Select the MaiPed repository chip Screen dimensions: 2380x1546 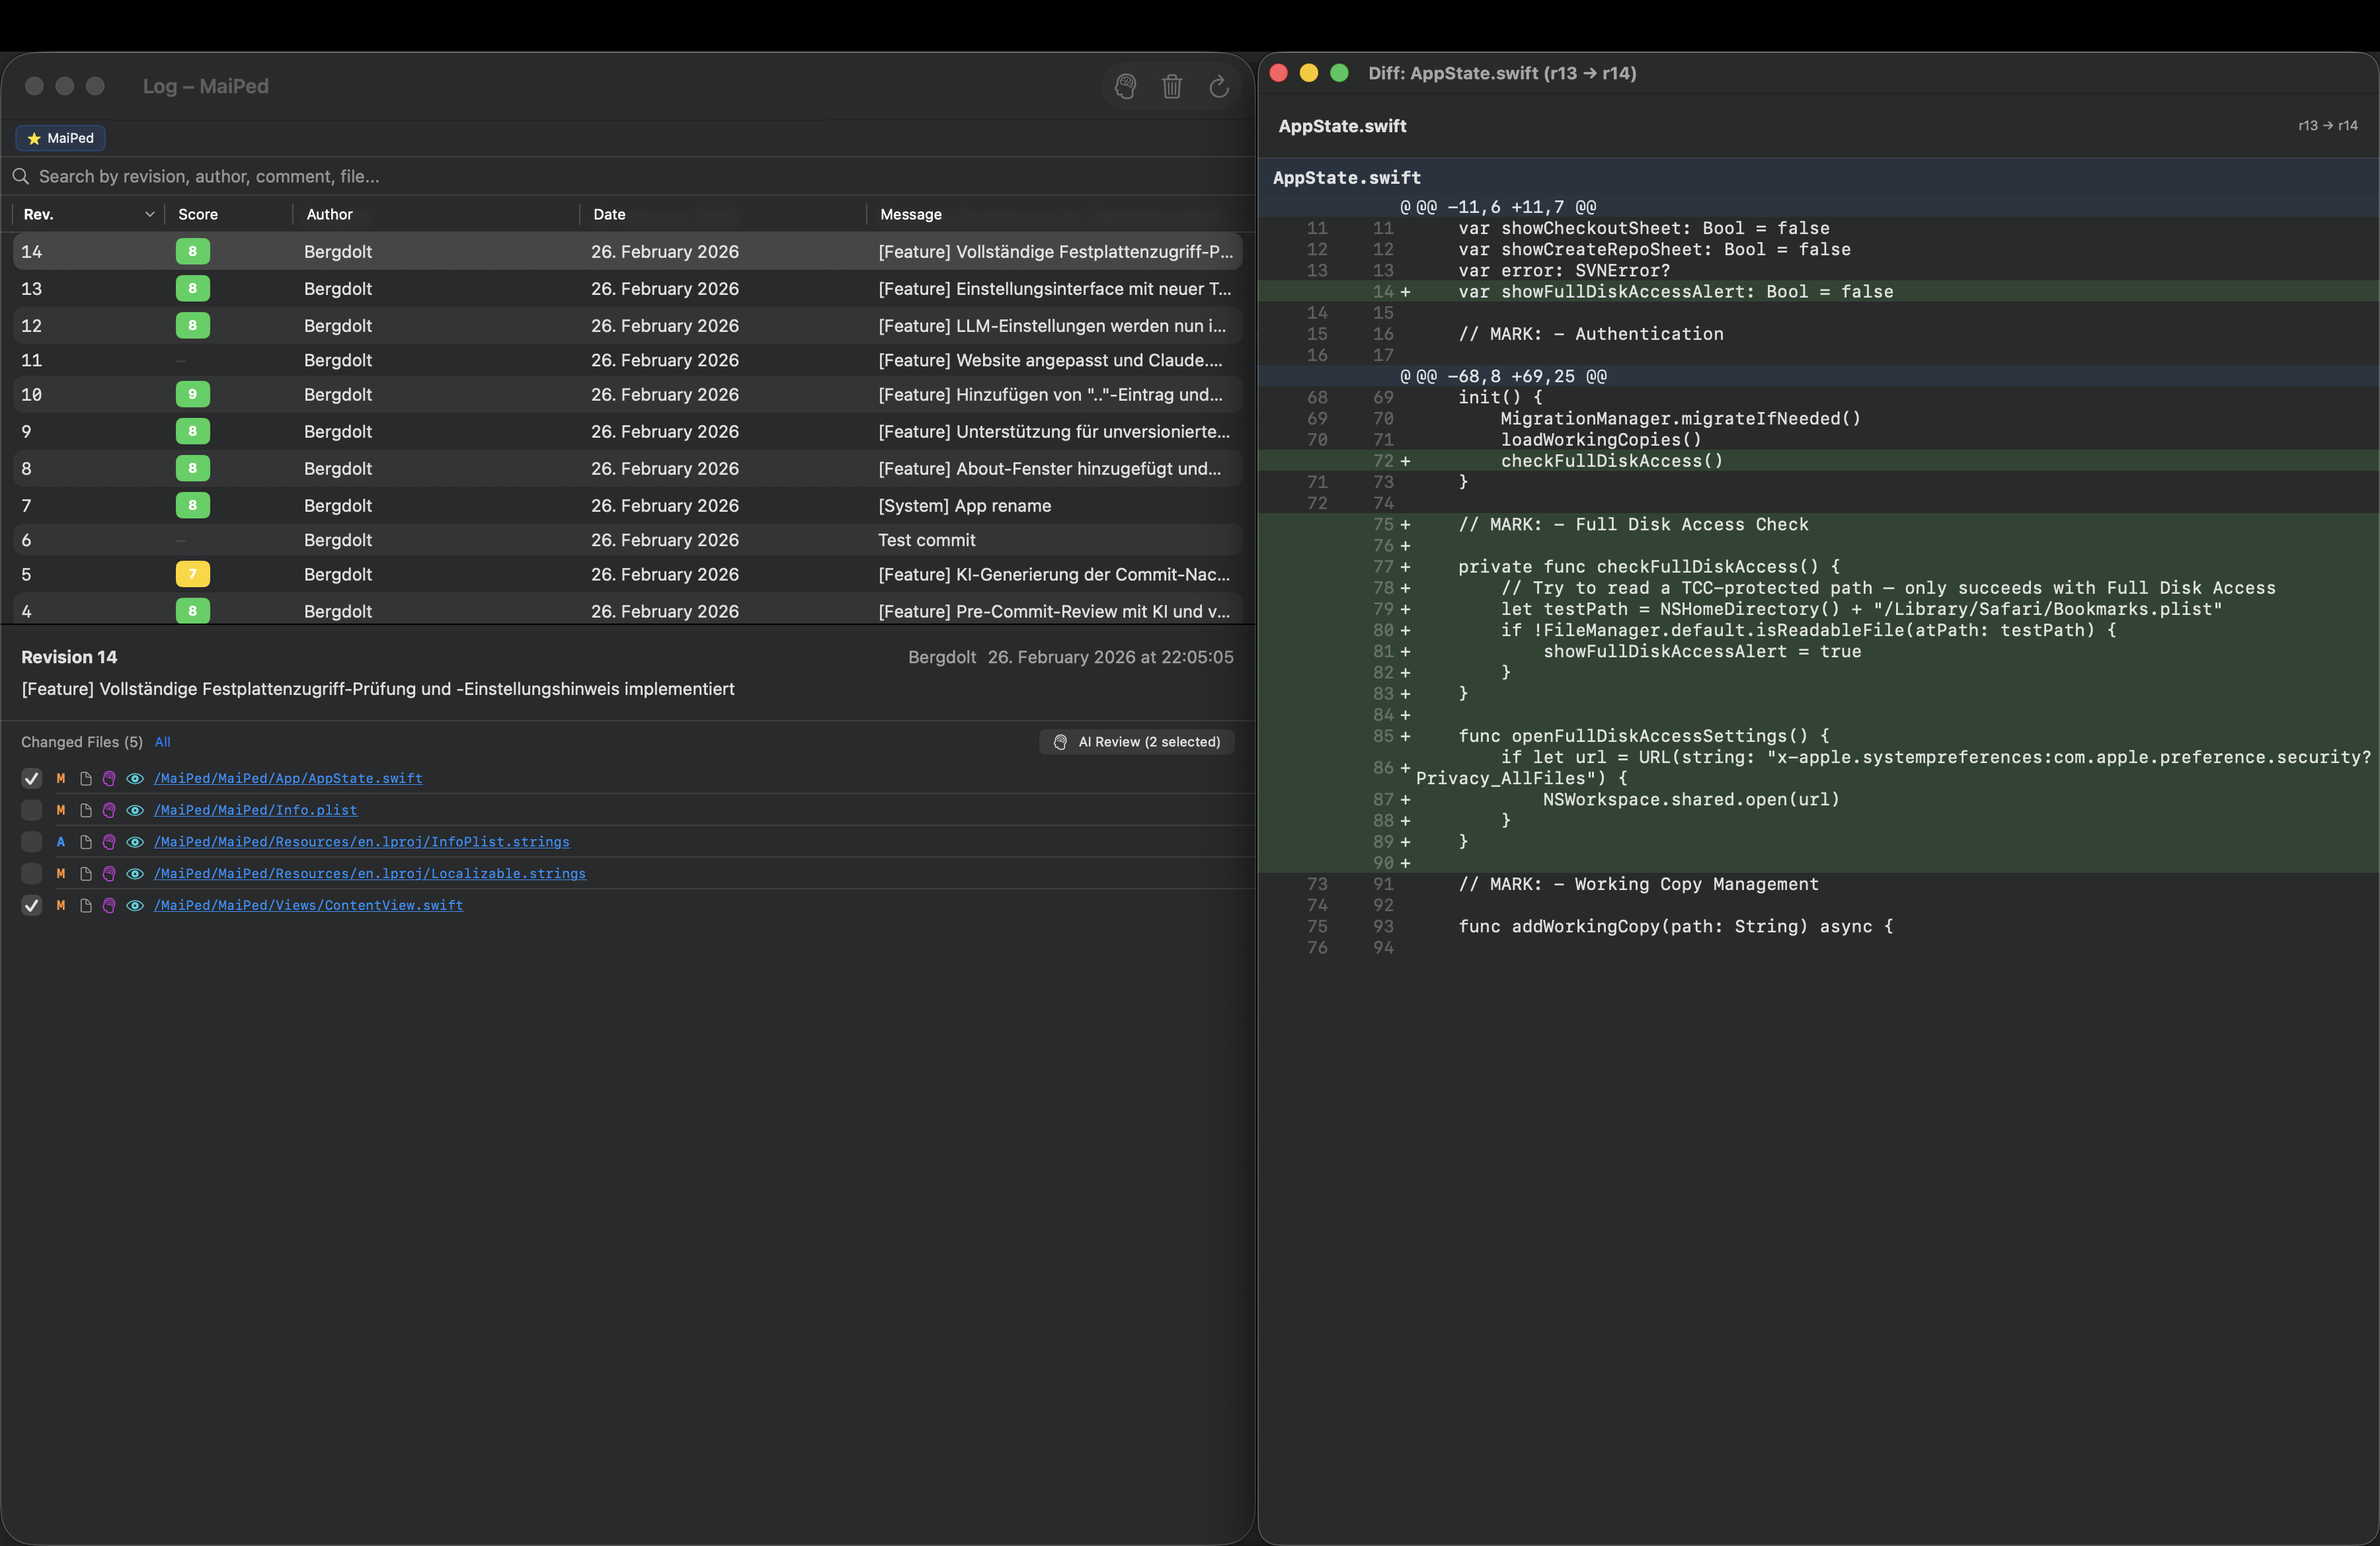[60, 138]
